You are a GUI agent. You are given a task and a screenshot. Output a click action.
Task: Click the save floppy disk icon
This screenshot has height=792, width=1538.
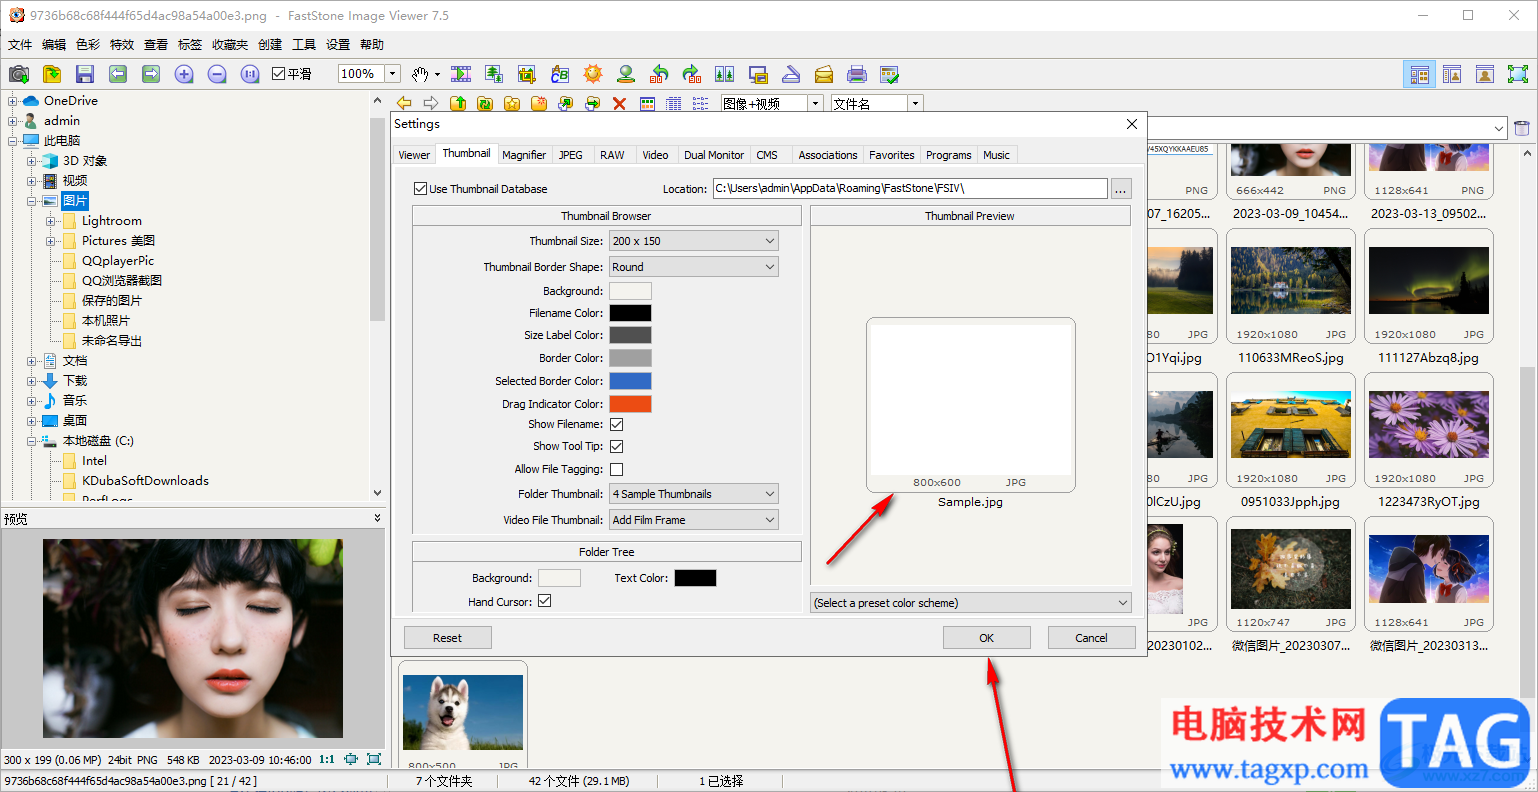click(x=85, y=74)
